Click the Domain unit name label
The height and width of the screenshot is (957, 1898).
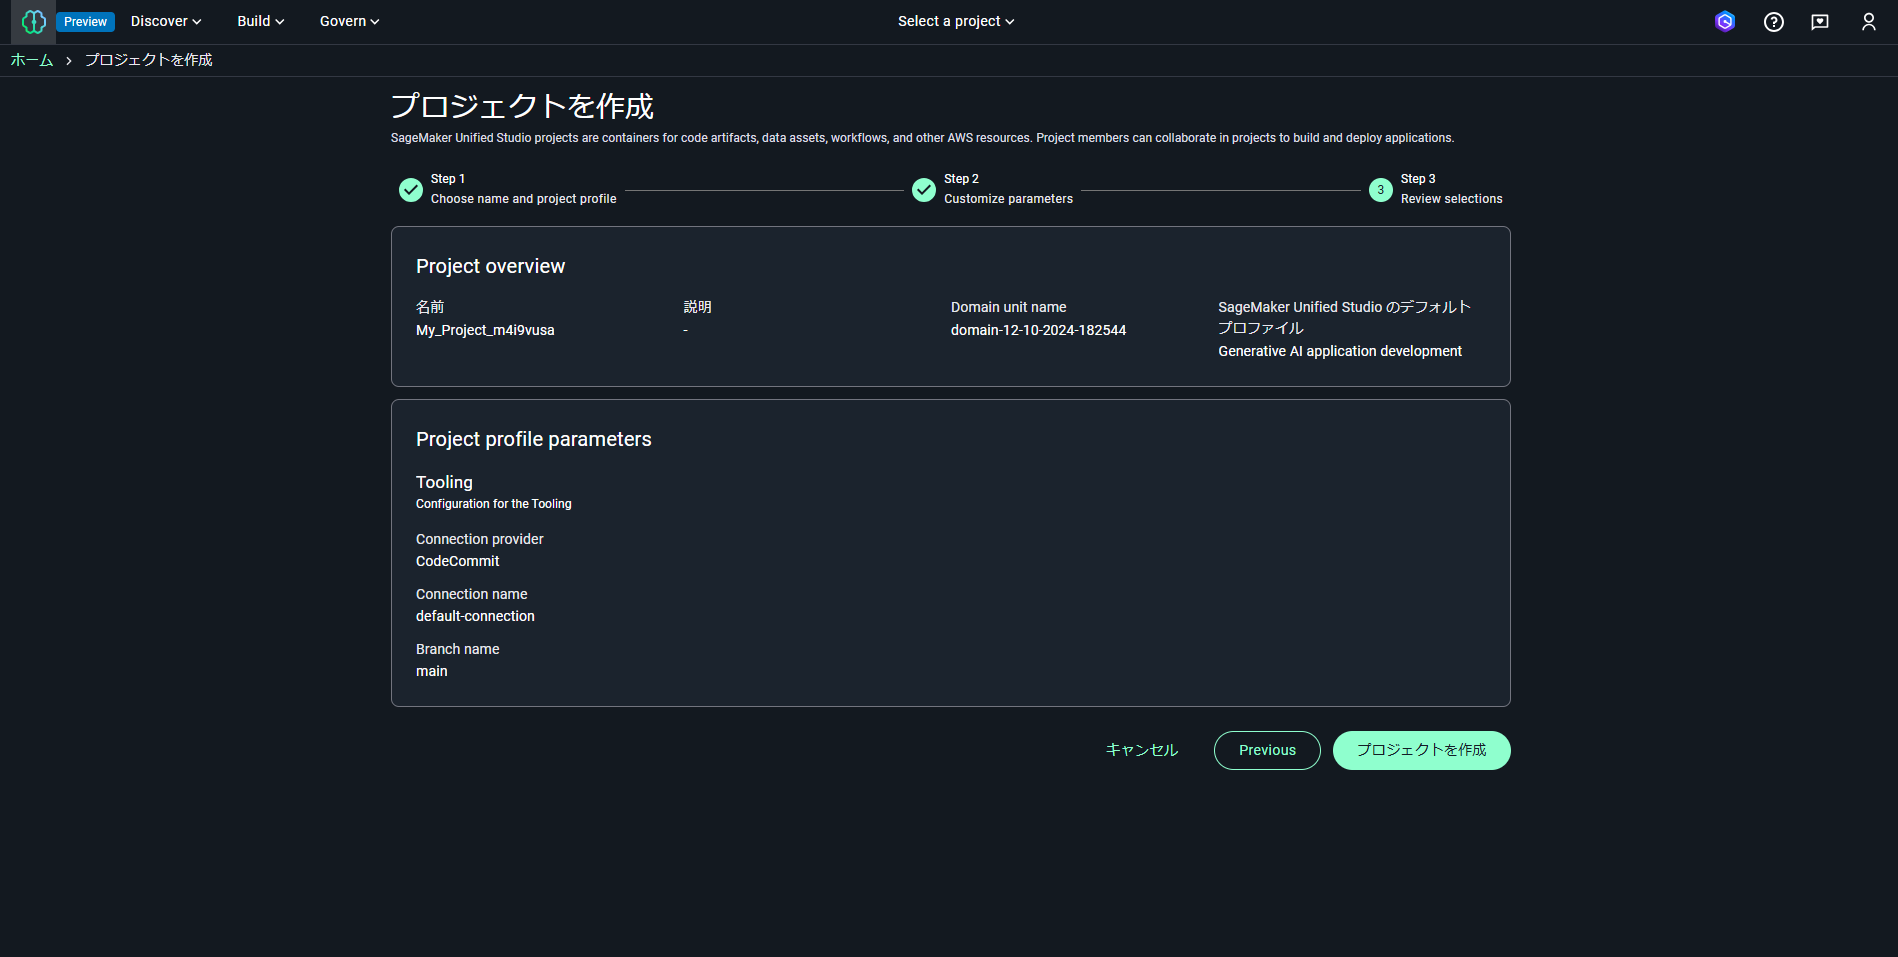click(1008, 307)
